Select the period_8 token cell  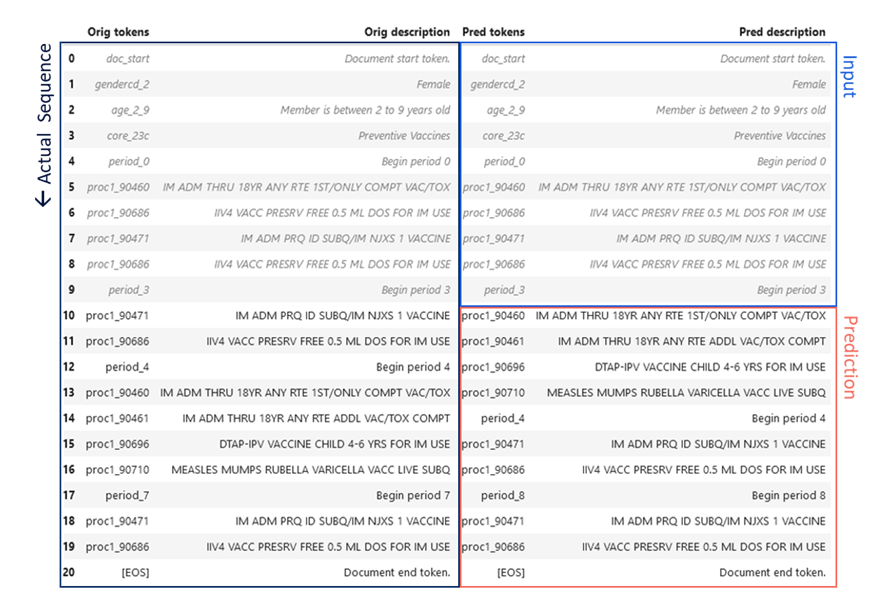(502, 495)
